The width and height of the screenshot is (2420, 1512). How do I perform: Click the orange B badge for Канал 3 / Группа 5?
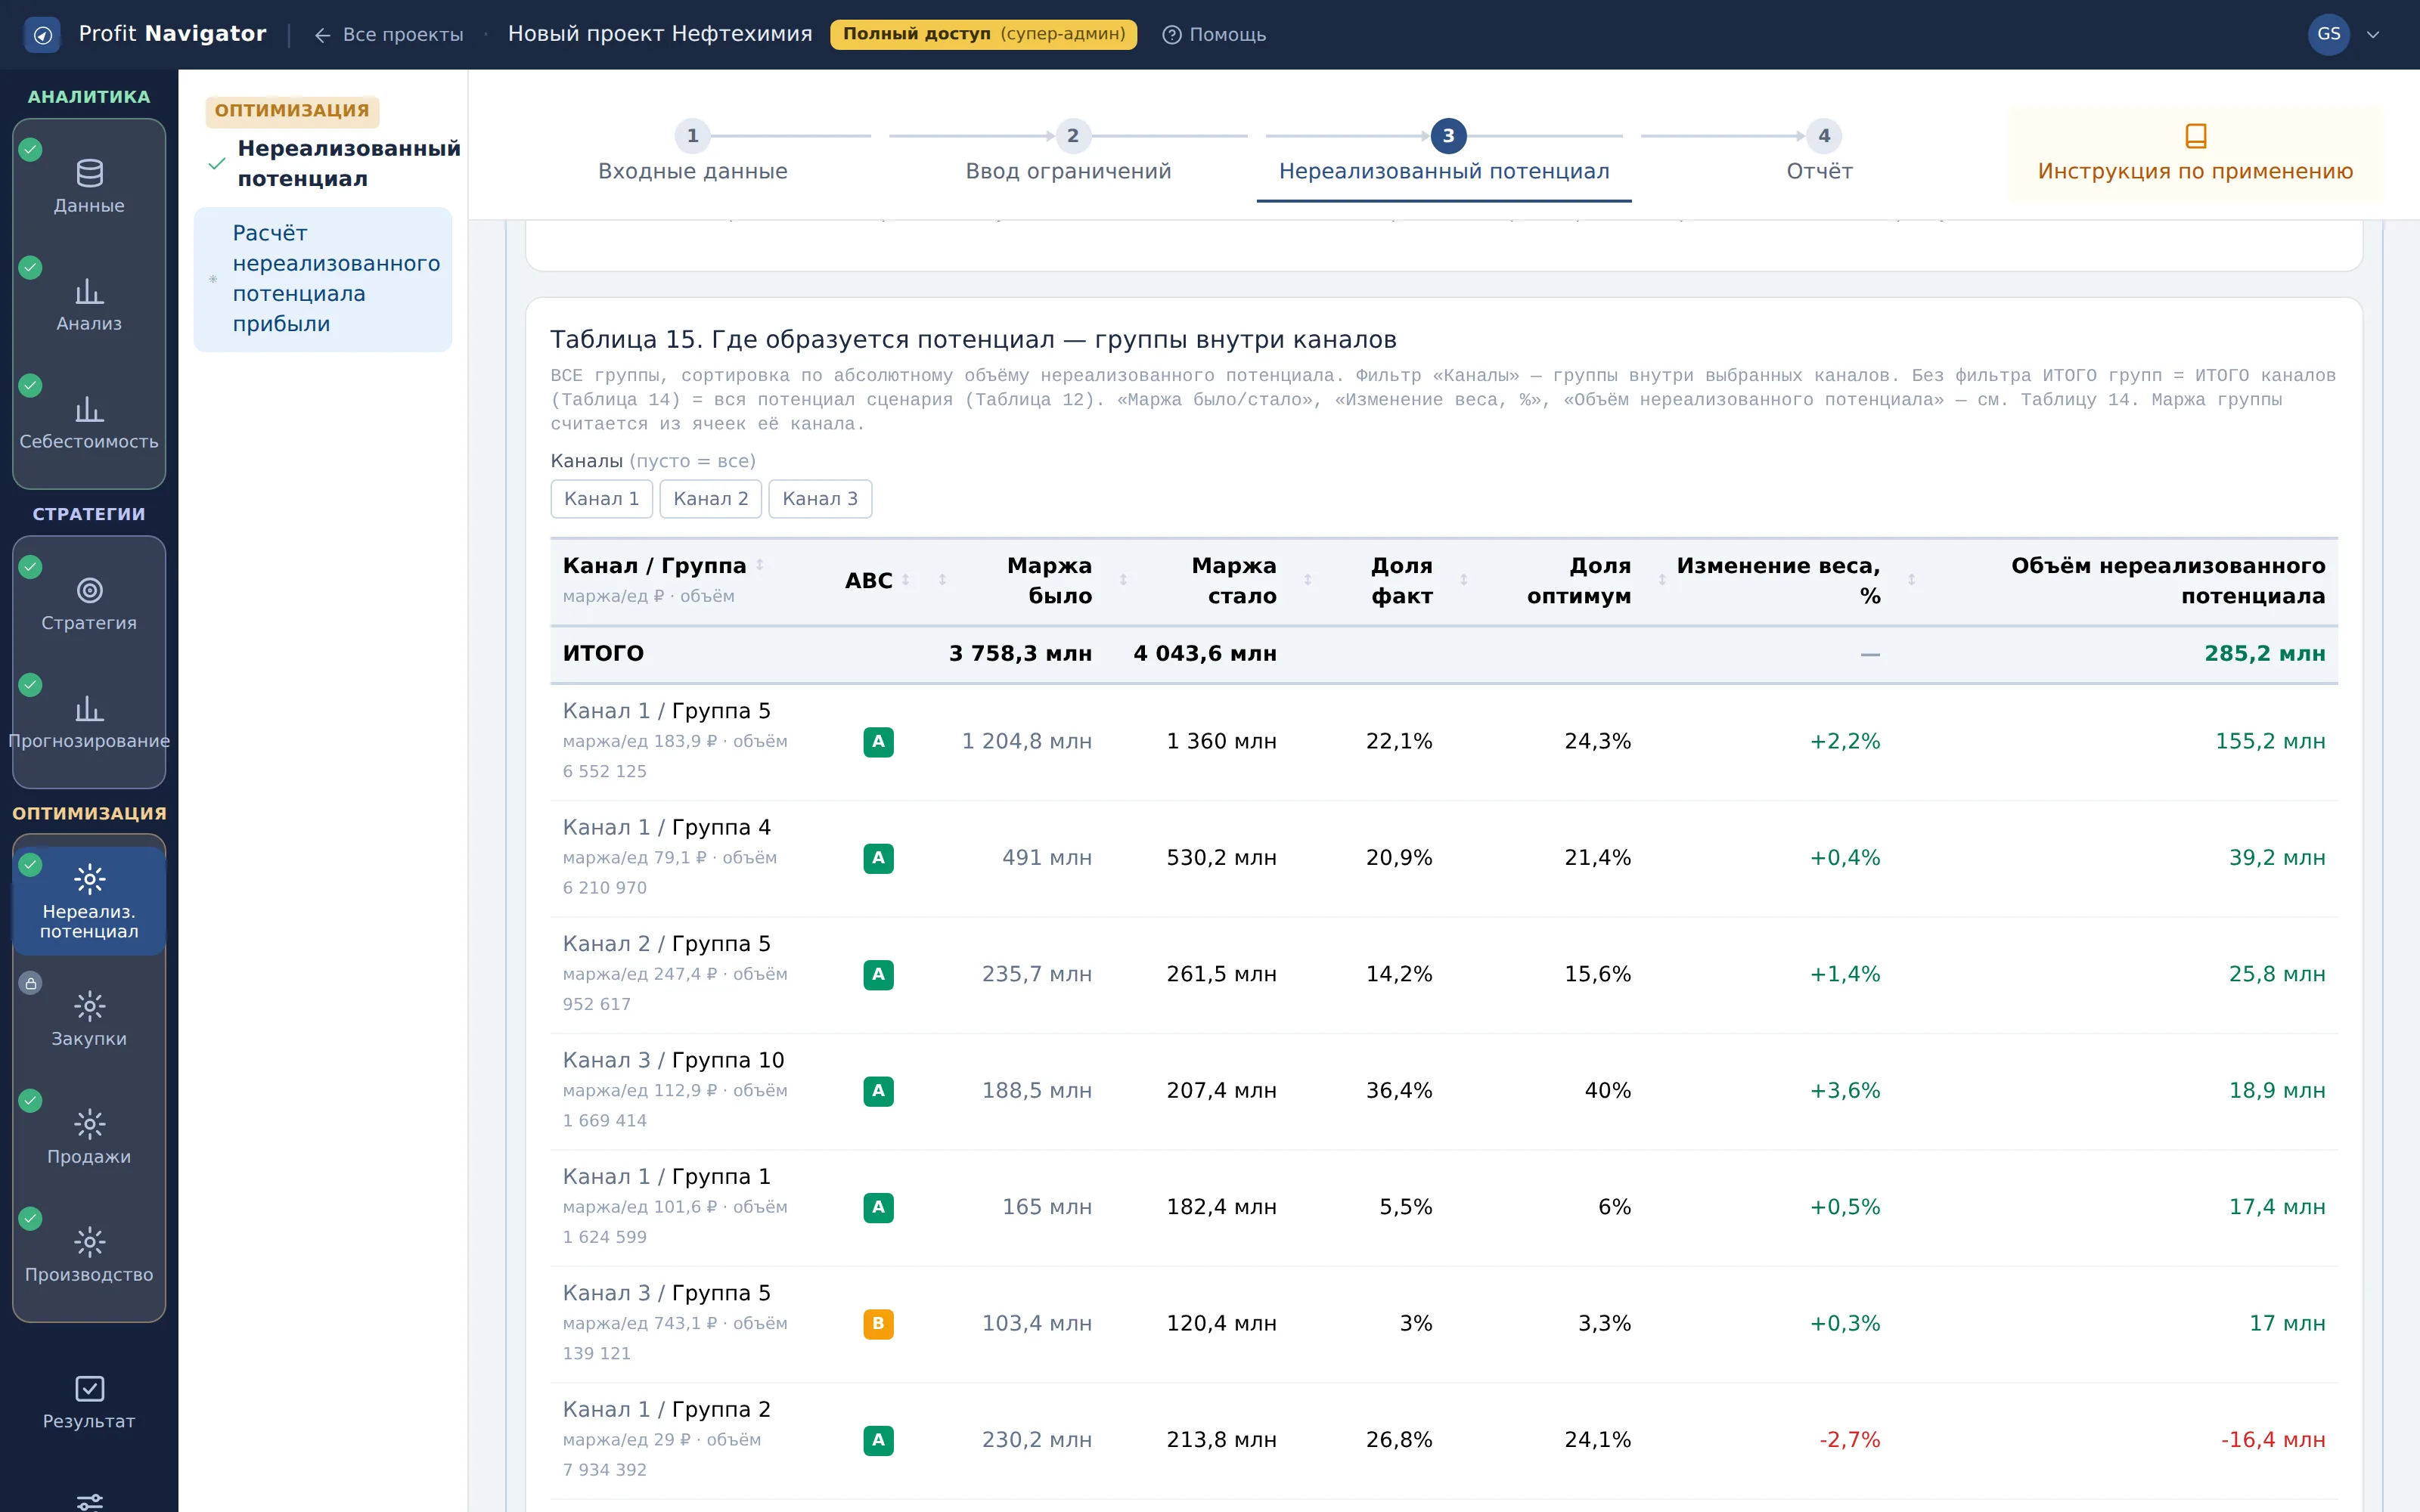pyautogui.click(x=878, y=1323)
